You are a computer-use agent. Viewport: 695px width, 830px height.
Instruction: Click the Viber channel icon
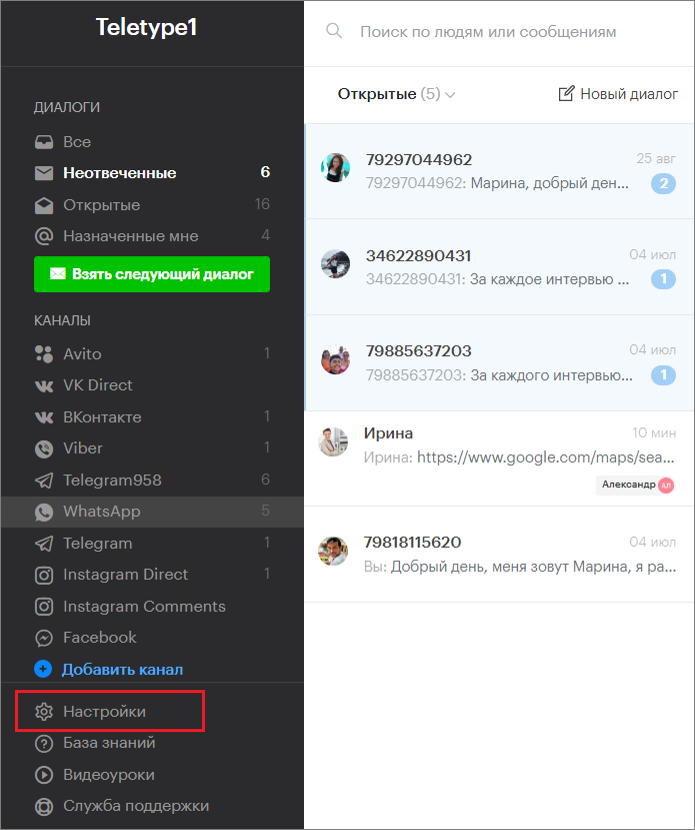[44, 449]
